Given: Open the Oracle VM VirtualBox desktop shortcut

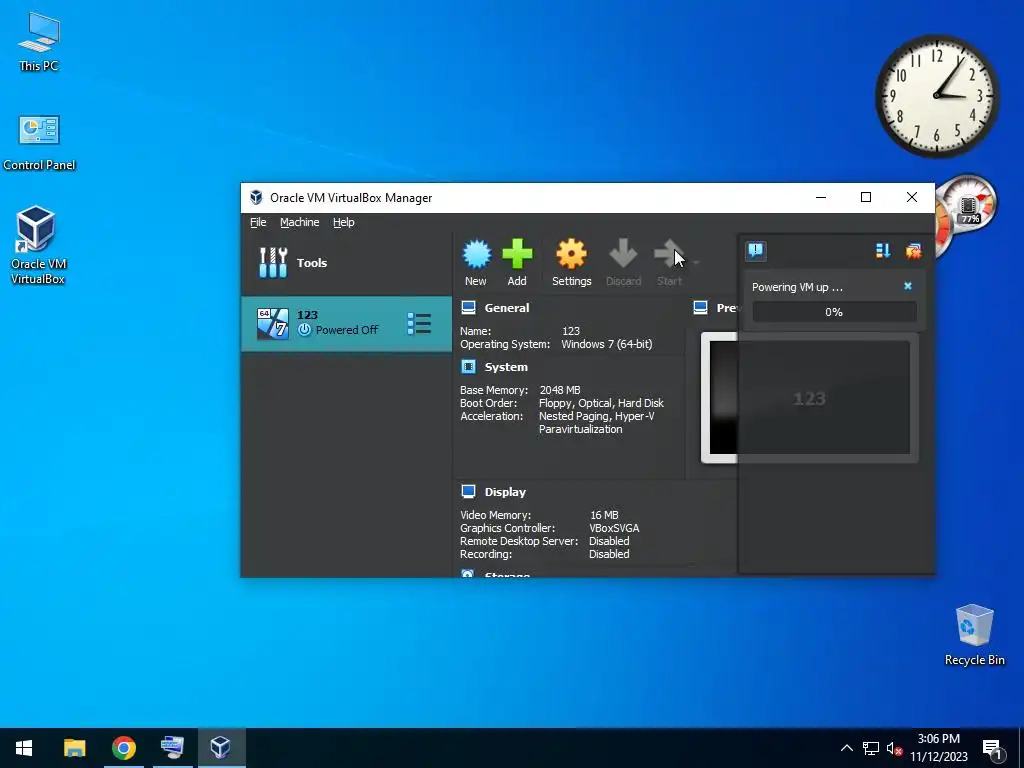Looking at the screenshot, I should click(x=37, y=245).
